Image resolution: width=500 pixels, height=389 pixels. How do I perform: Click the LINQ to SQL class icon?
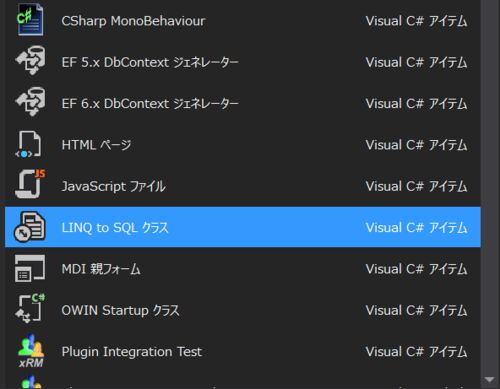click(29, 227)
